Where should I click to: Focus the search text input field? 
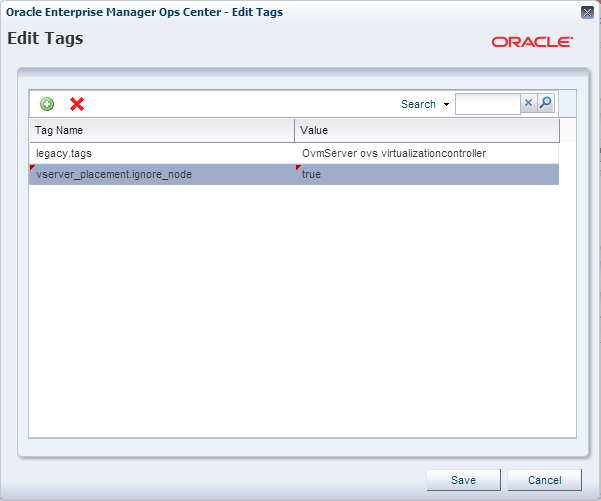point(488,104)
